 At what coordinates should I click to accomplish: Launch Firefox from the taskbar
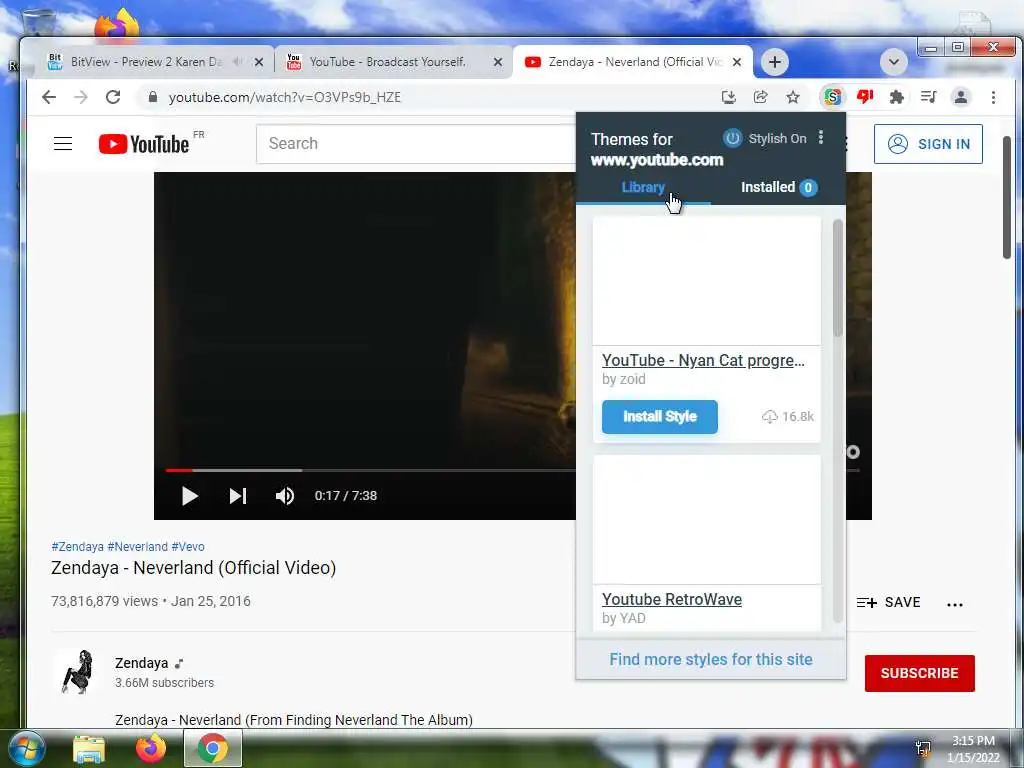(x=151, y=748)
